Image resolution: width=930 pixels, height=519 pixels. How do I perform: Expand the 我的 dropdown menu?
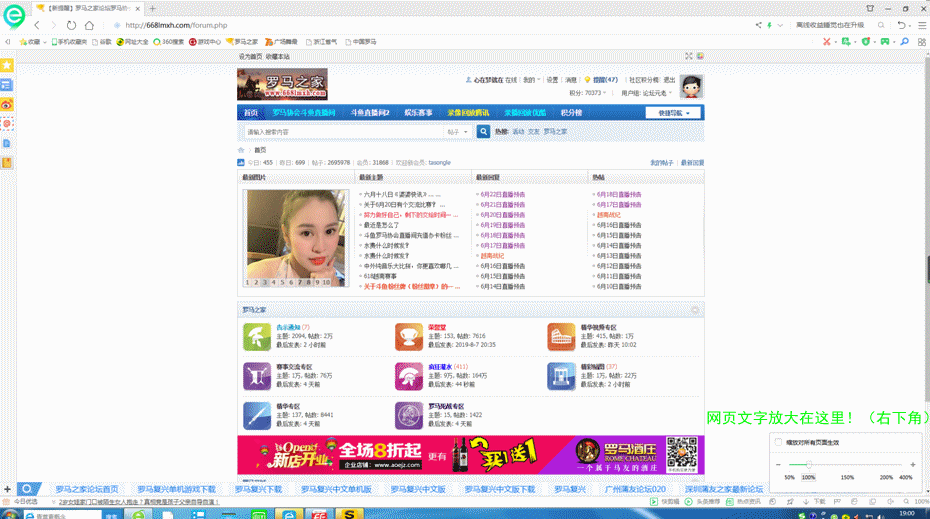coord(531,80)
